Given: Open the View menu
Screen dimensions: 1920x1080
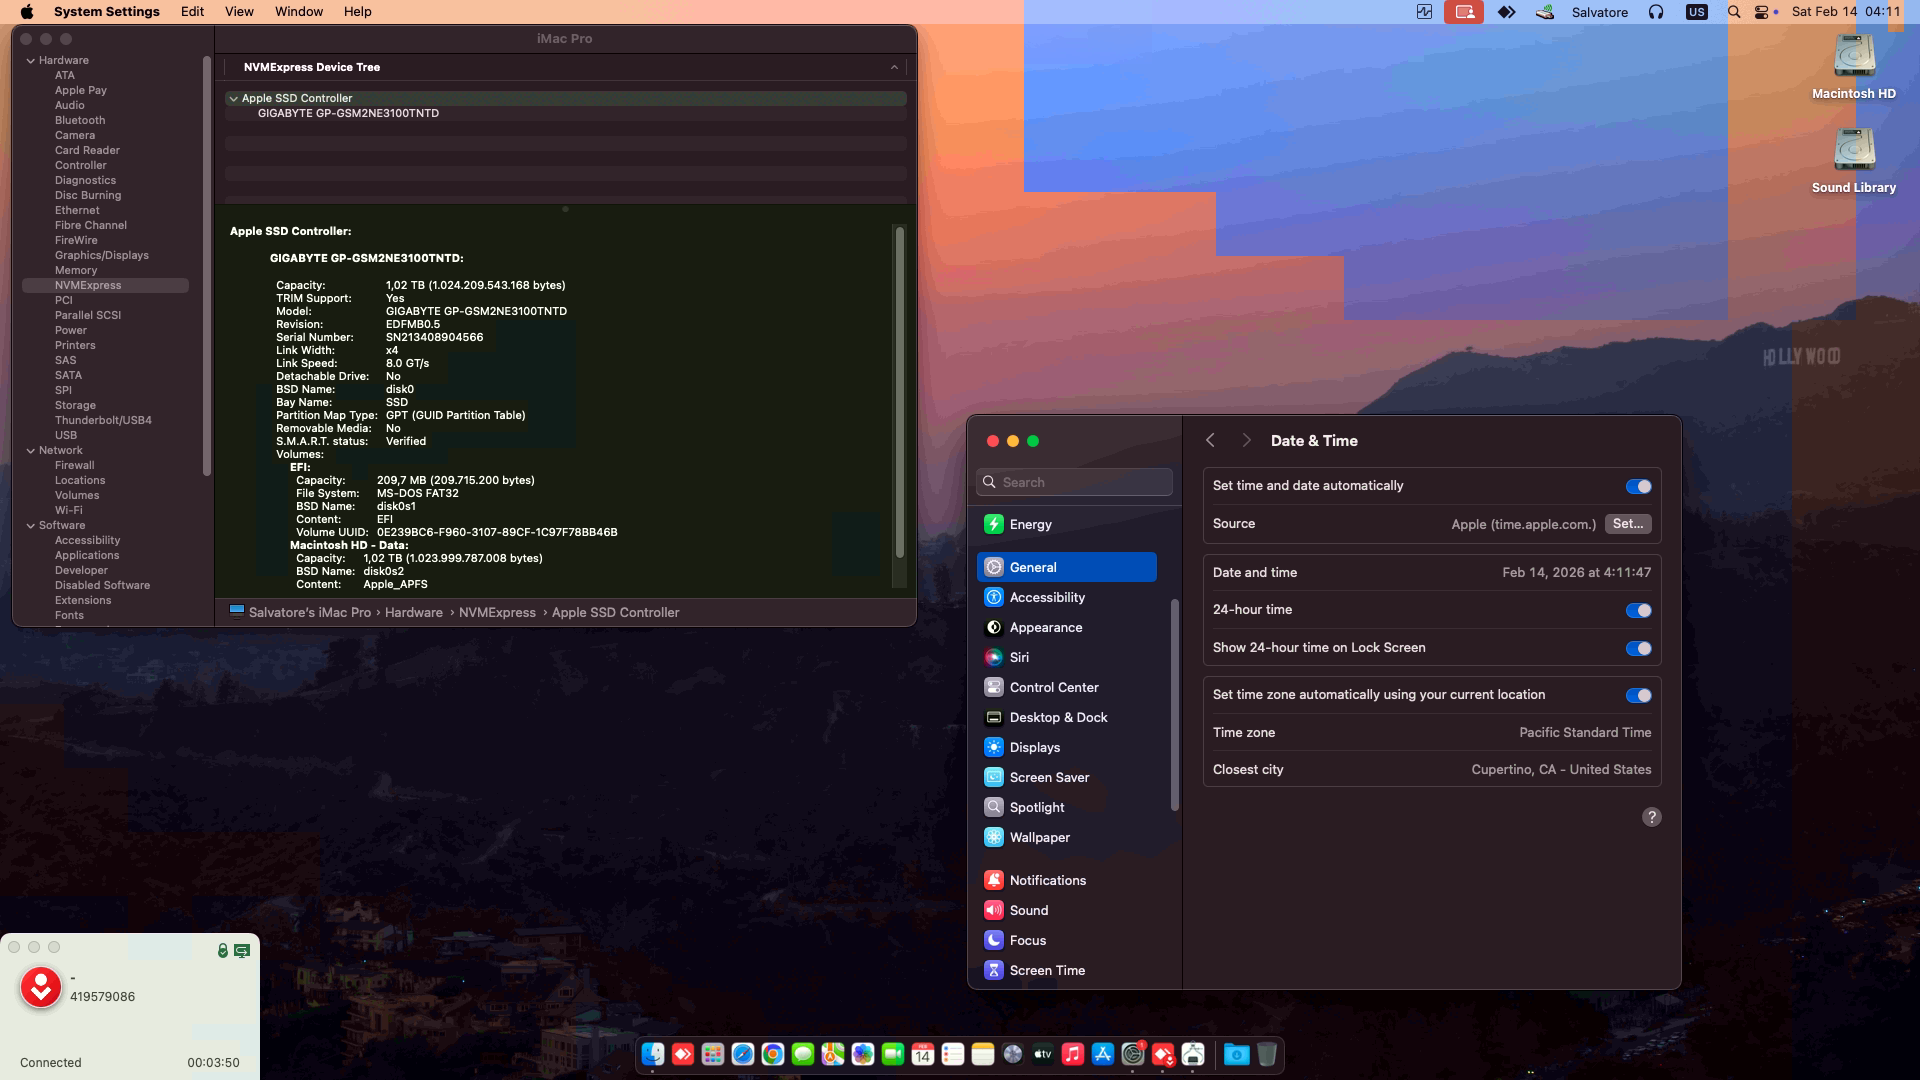Looking at the screenshot, I should coord(239,12).
